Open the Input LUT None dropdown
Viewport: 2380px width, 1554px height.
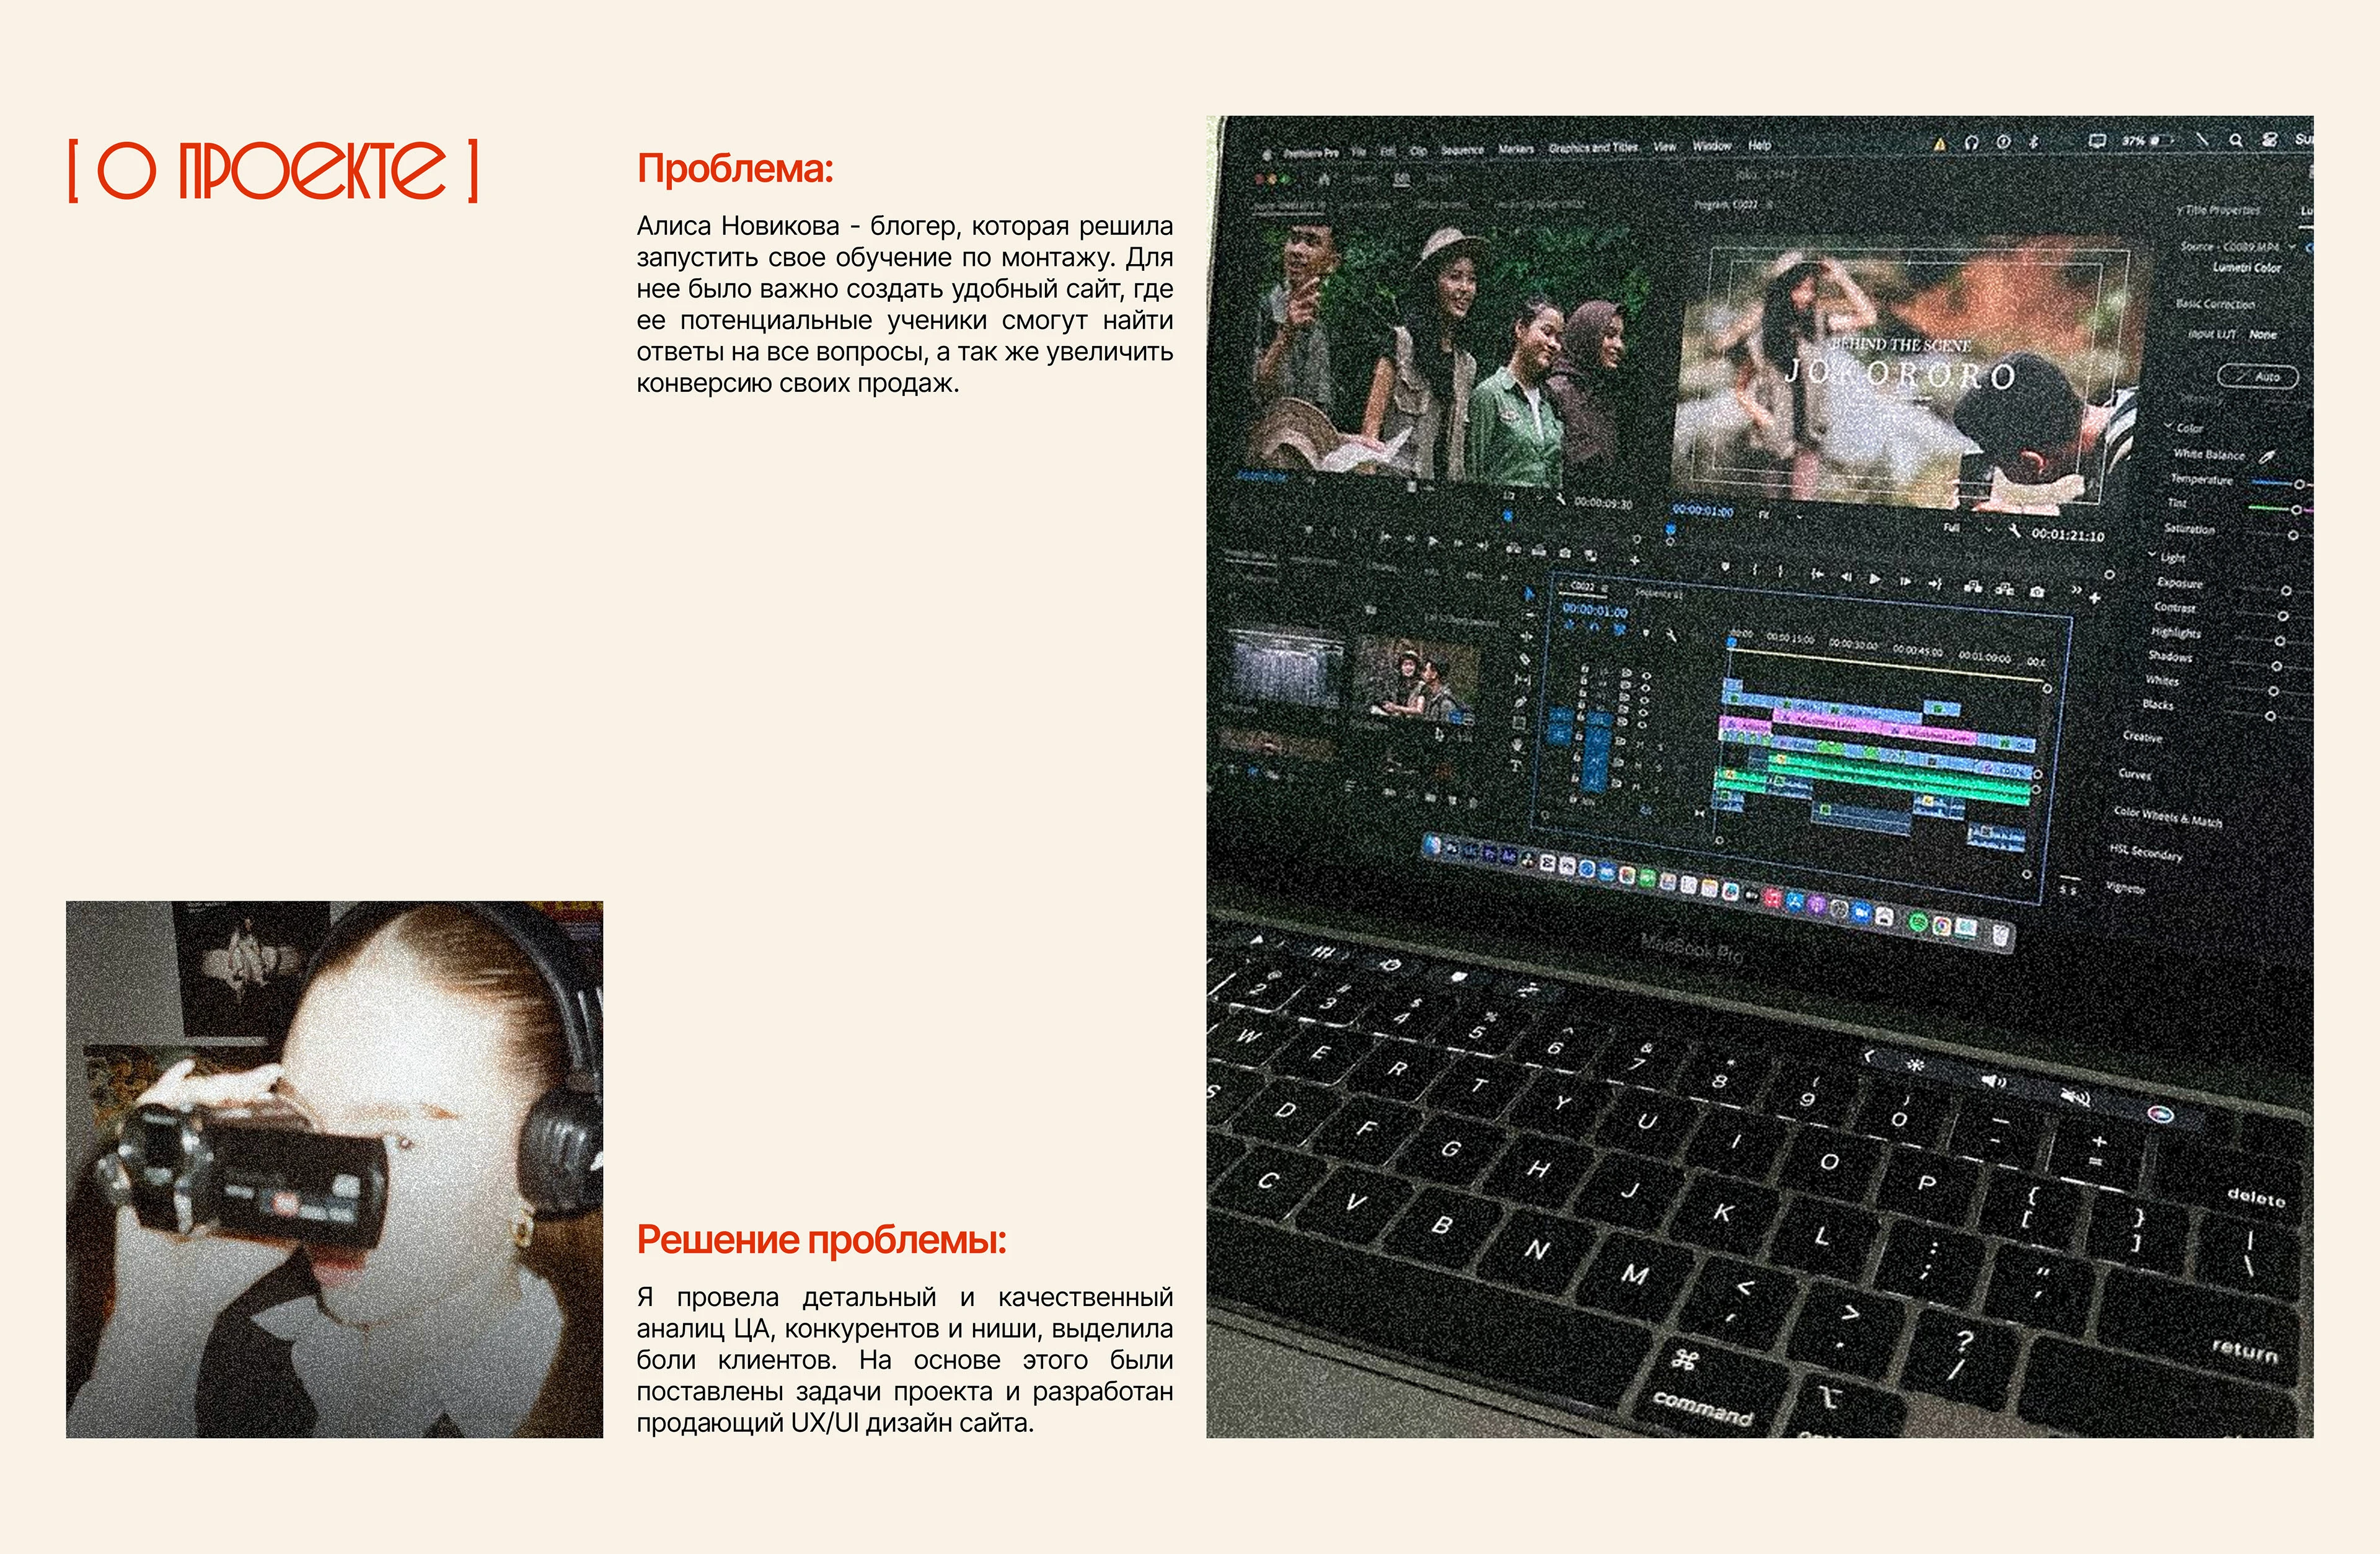[2262, 335]
